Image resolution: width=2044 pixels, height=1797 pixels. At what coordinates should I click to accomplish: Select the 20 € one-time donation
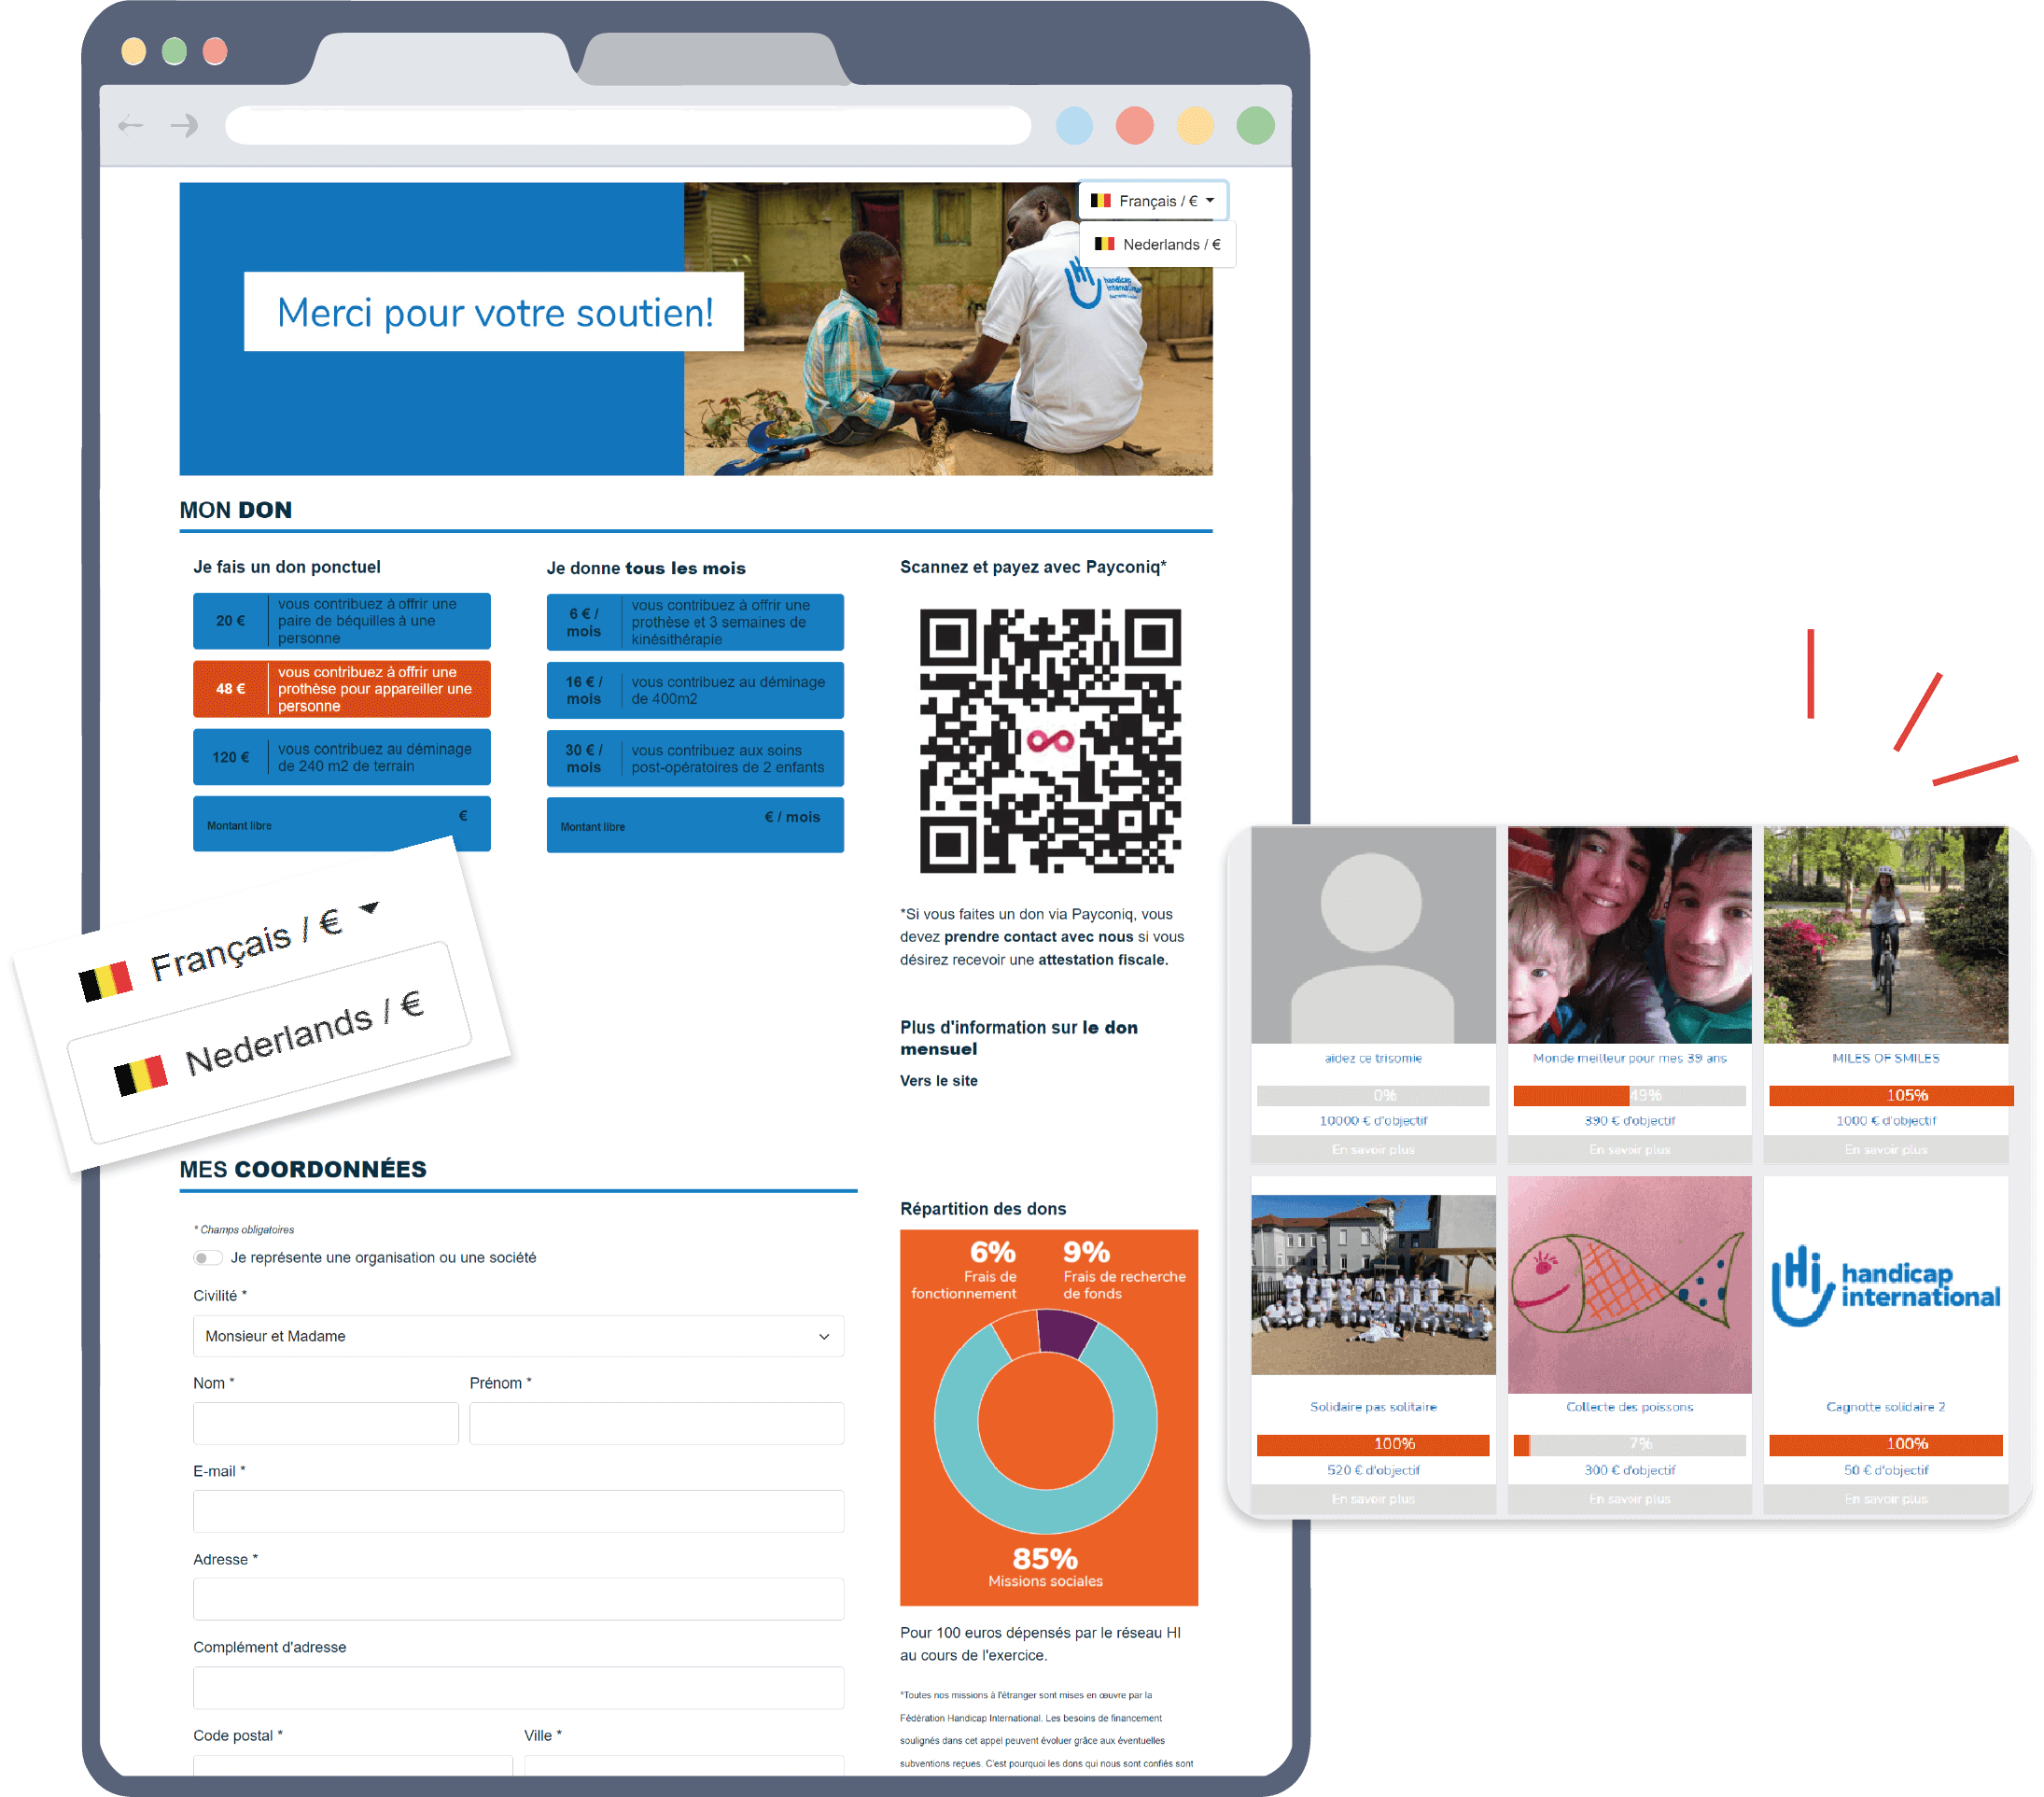coord(342,621)
